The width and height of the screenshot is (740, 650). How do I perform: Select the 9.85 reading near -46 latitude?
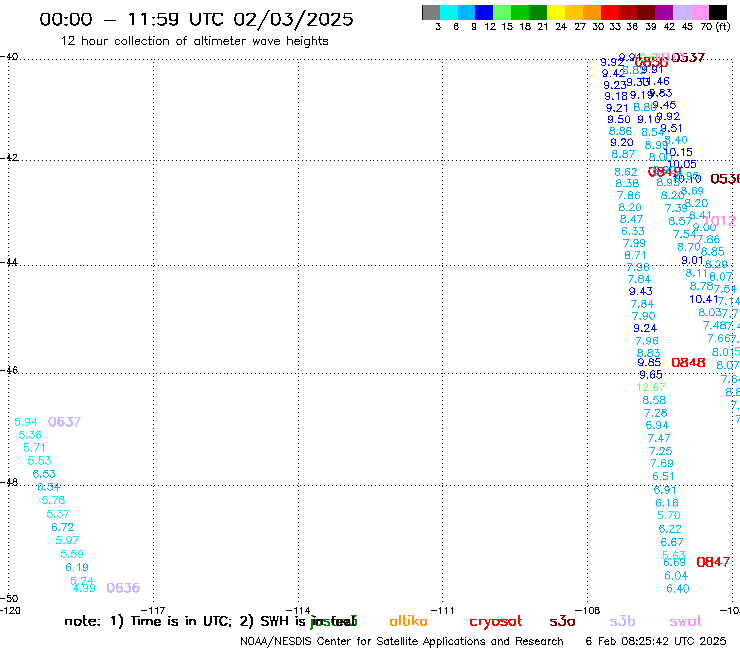[649, 363]
